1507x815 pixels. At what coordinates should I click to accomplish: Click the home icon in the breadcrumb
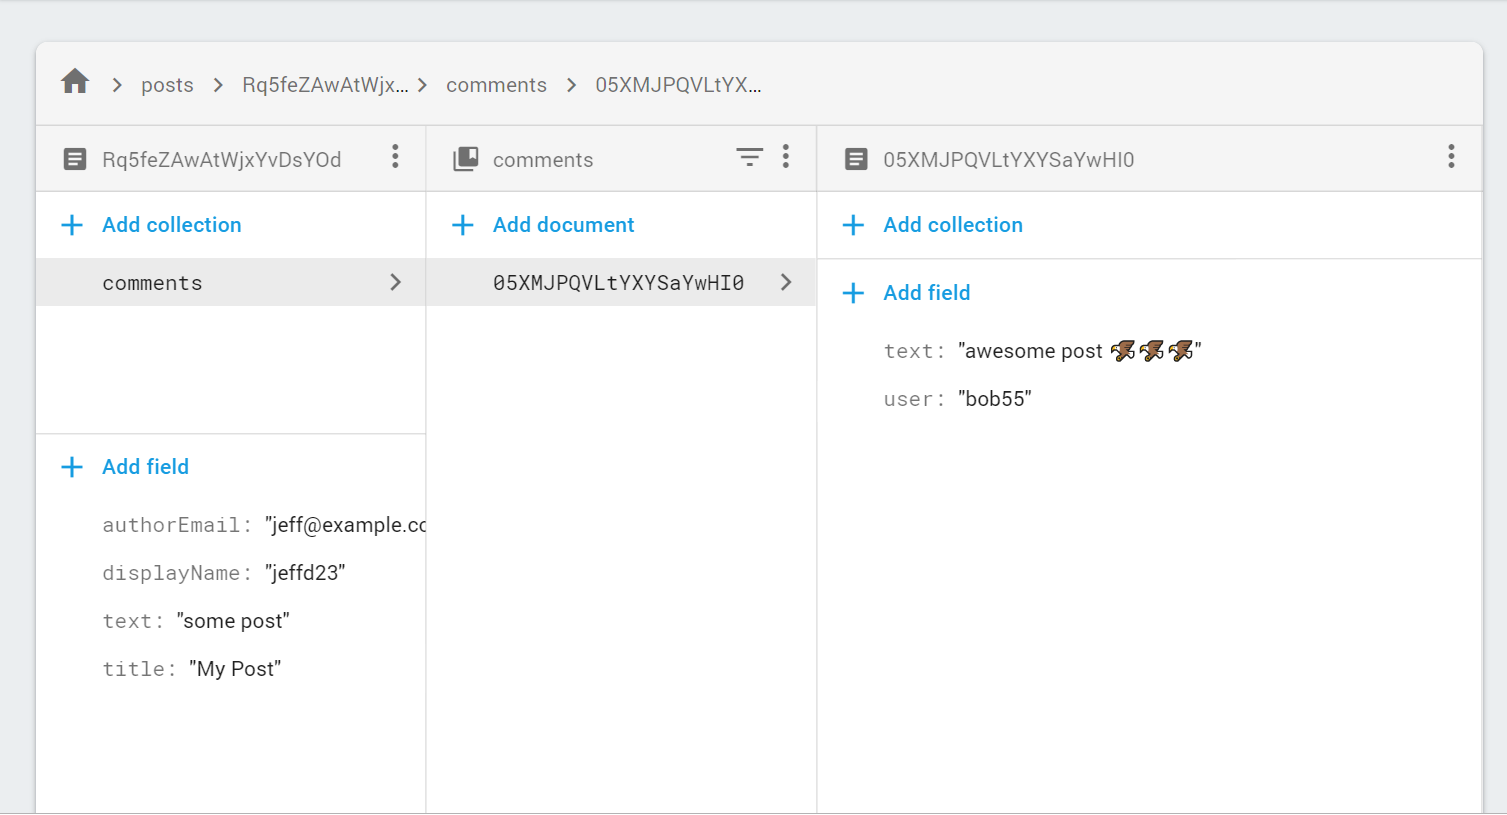(74, 84)
